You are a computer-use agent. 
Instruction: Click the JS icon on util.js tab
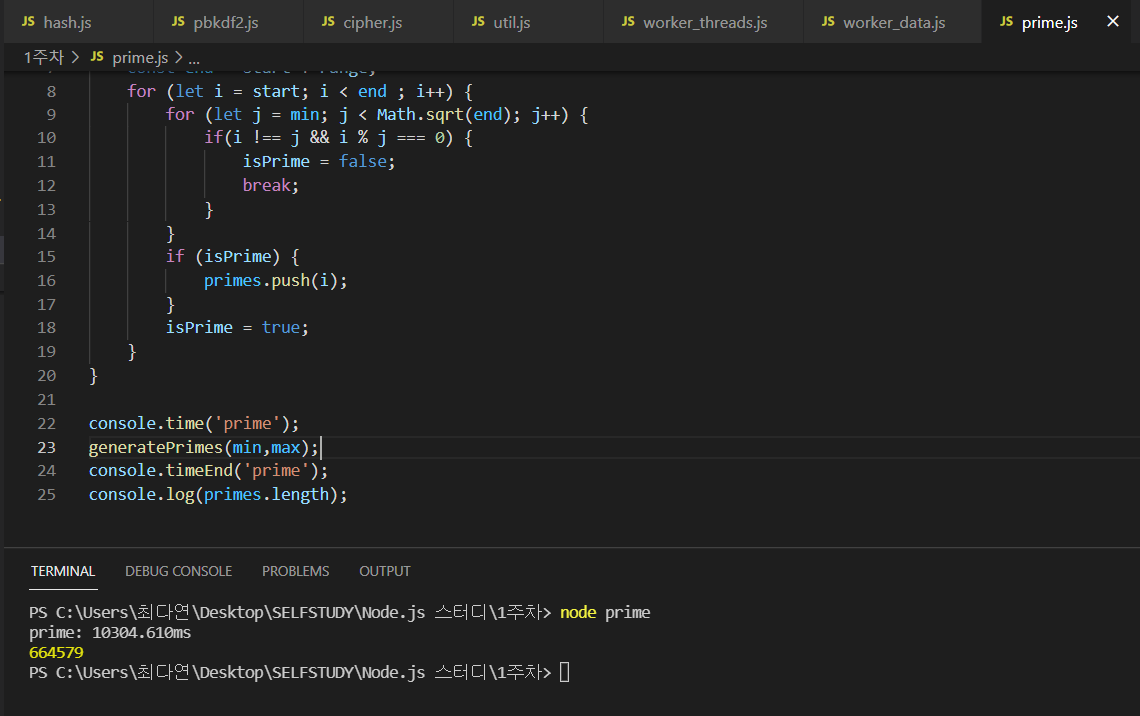click(x=478, y=22)
